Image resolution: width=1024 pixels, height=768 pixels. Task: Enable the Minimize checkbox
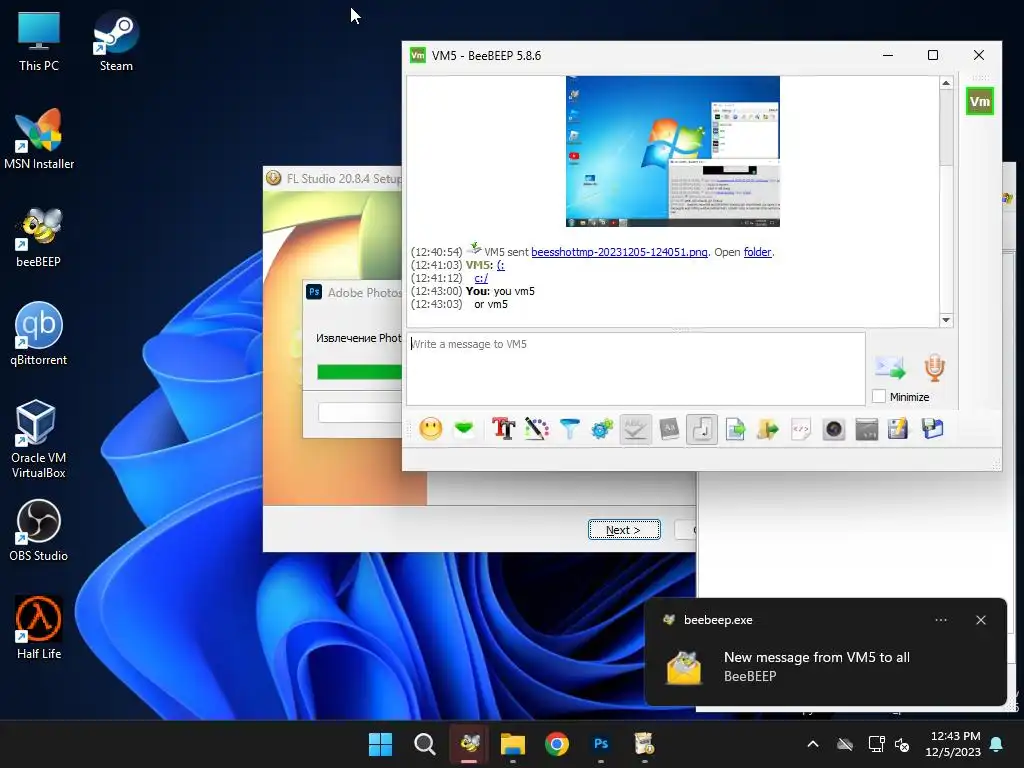(x=879, y=396)
